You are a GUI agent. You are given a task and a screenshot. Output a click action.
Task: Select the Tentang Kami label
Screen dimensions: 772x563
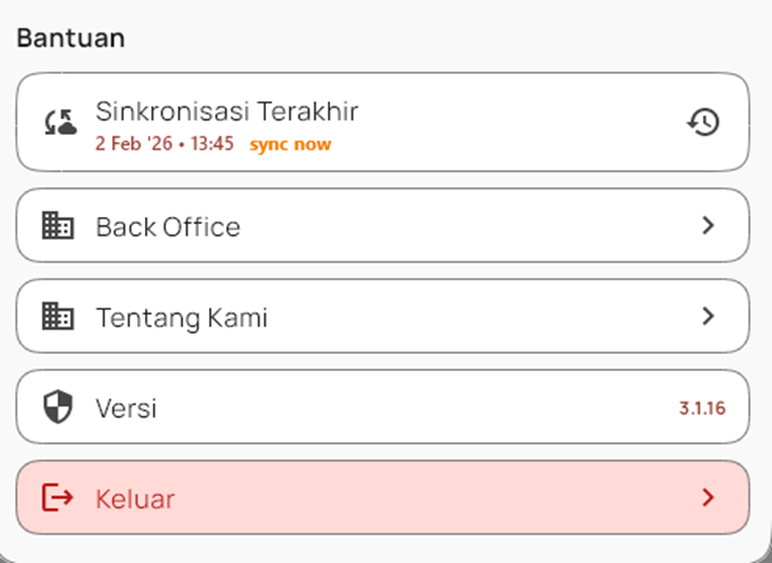(x=181, y=318)
